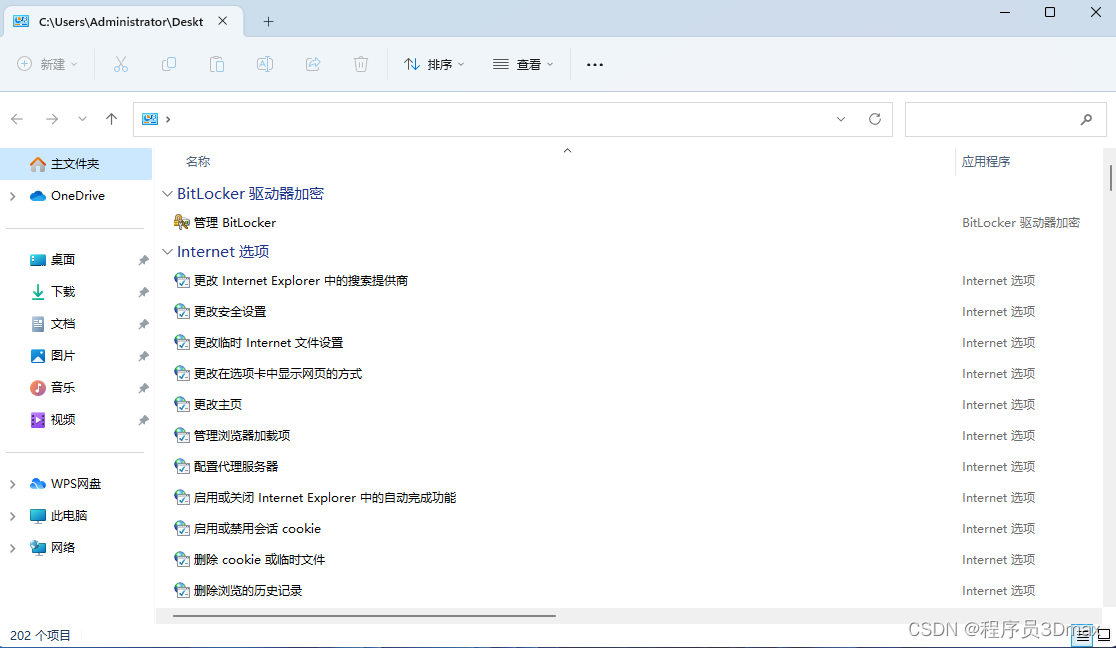Switch to details view icon in status bar
This screenshot has width=1116, height=648.
1083,634
